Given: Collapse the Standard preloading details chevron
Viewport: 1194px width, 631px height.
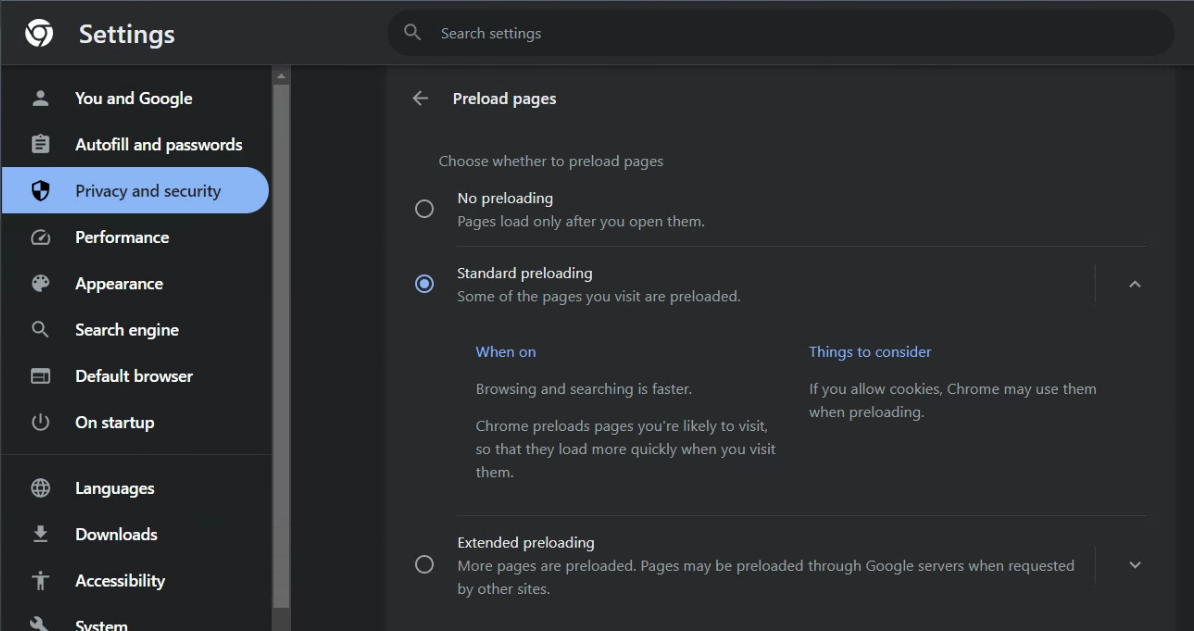Looking at the screenshot, I should click(1135, 284).
